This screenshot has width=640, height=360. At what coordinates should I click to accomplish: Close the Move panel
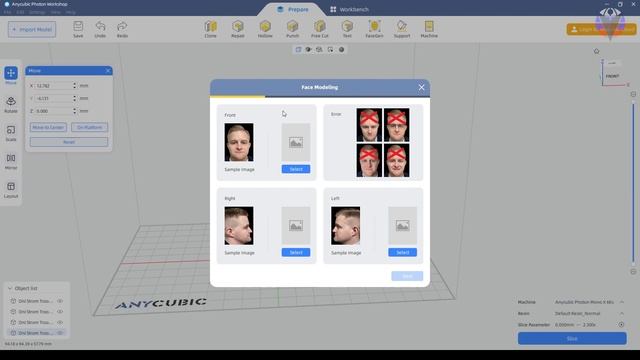108,71
